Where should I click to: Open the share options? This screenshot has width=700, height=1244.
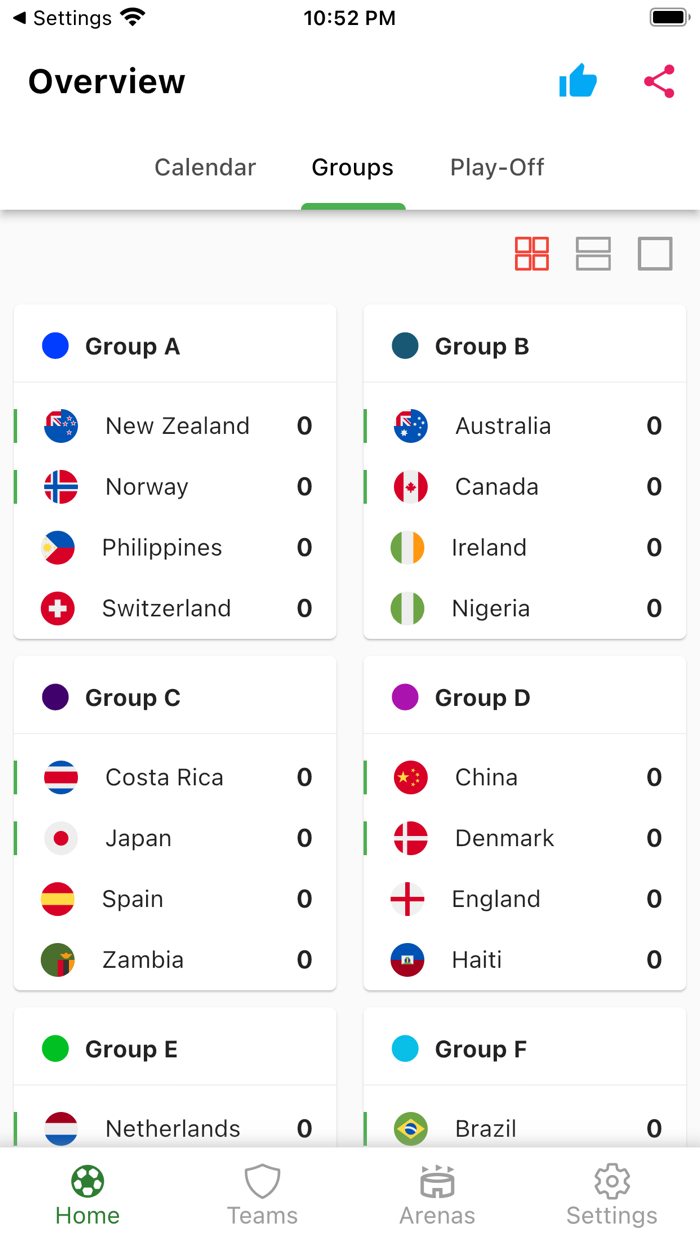click(x=658, y=82)
